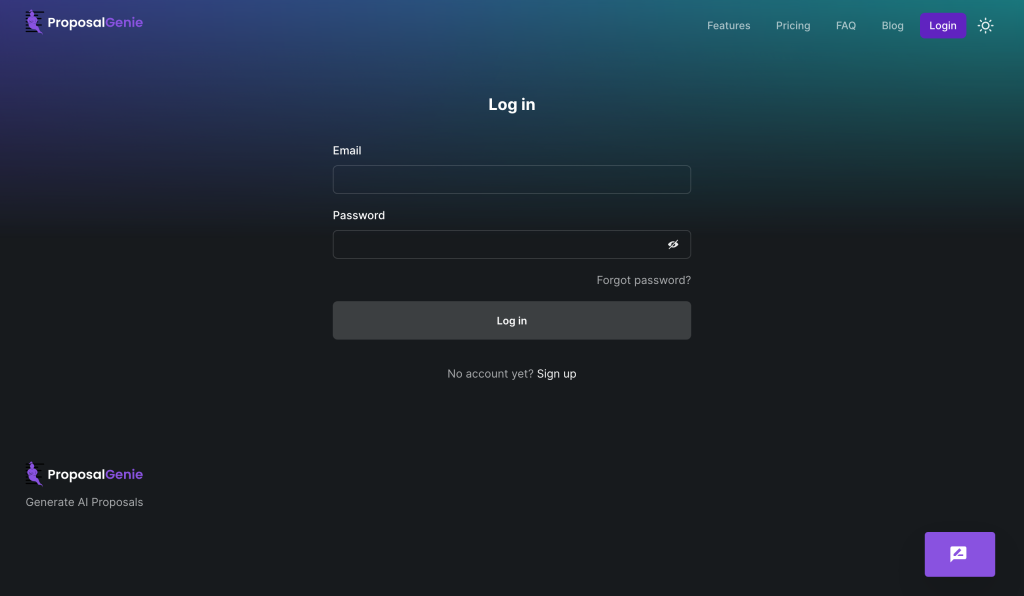Open the FAQ section link
Viewport: 1024px width, 596px height.
point(846,26)
